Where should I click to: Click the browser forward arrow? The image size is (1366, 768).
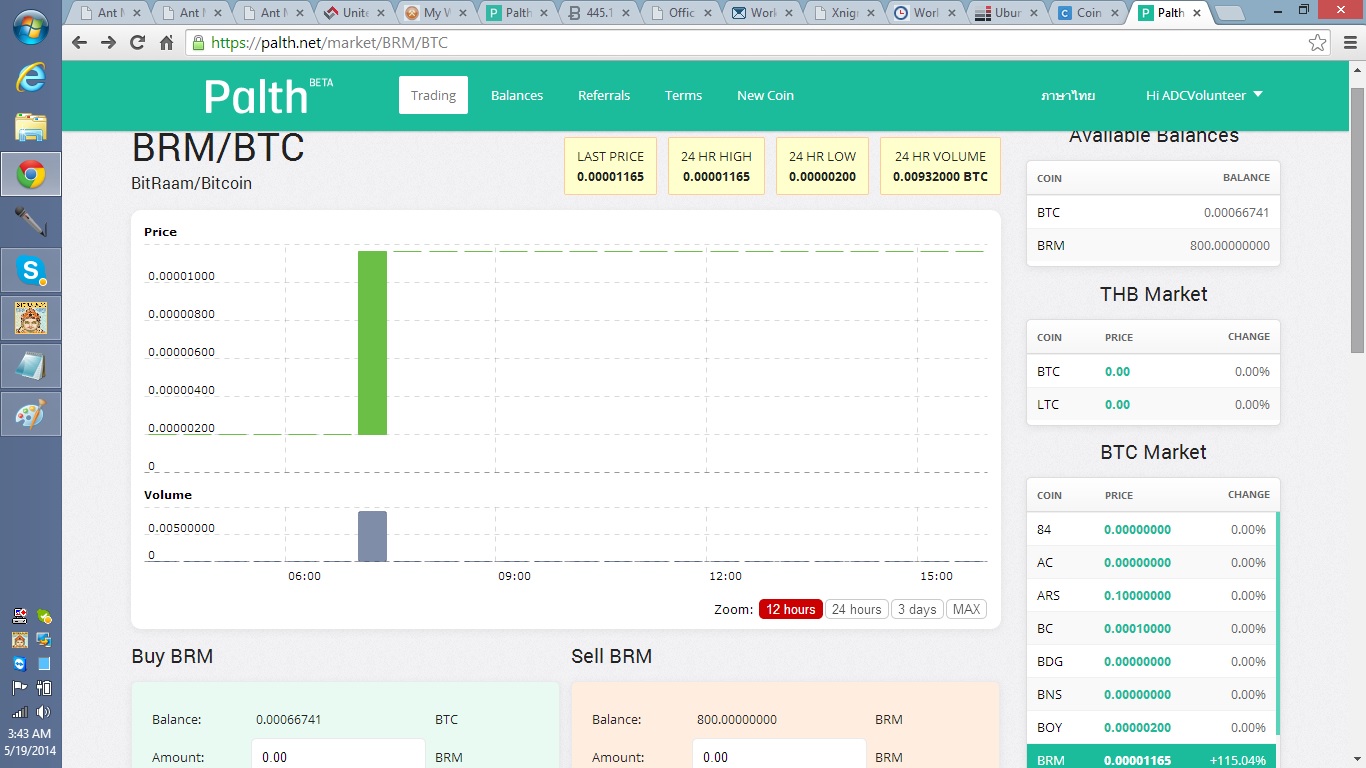click(108, 43)
